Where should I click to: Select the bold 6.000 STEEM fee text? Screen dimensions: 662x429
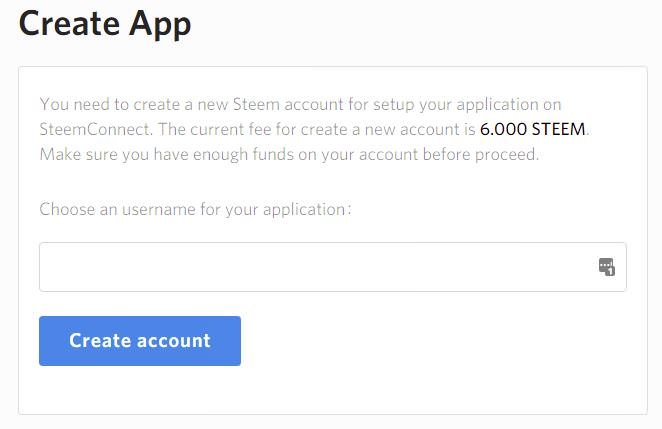pos(532,129)
